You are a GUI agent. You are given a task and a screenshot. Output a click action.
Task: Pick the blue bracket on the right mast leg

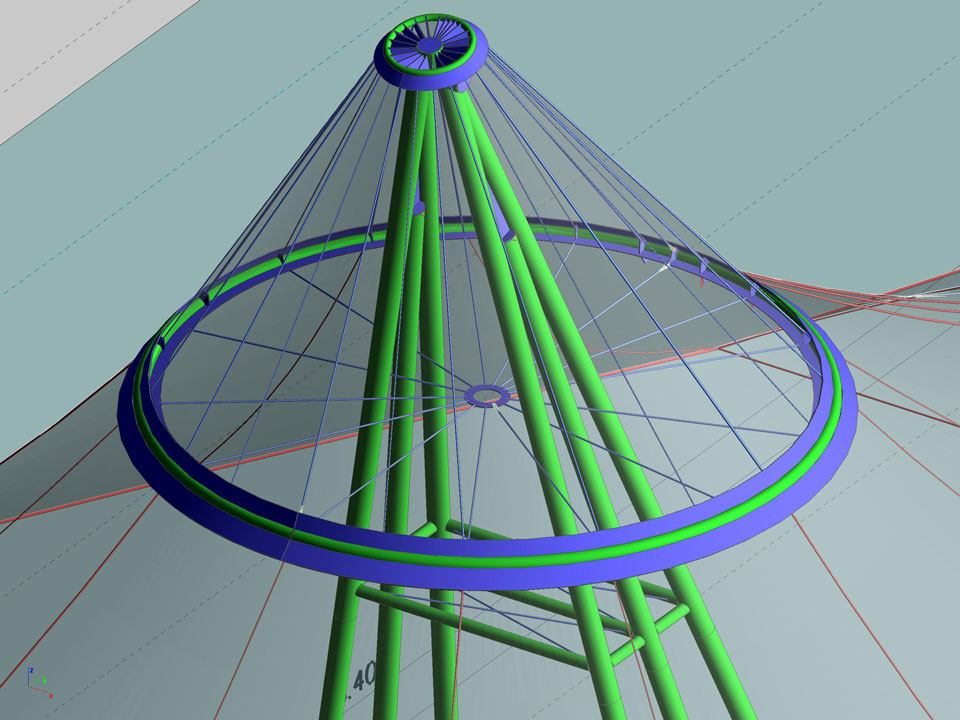510,234
